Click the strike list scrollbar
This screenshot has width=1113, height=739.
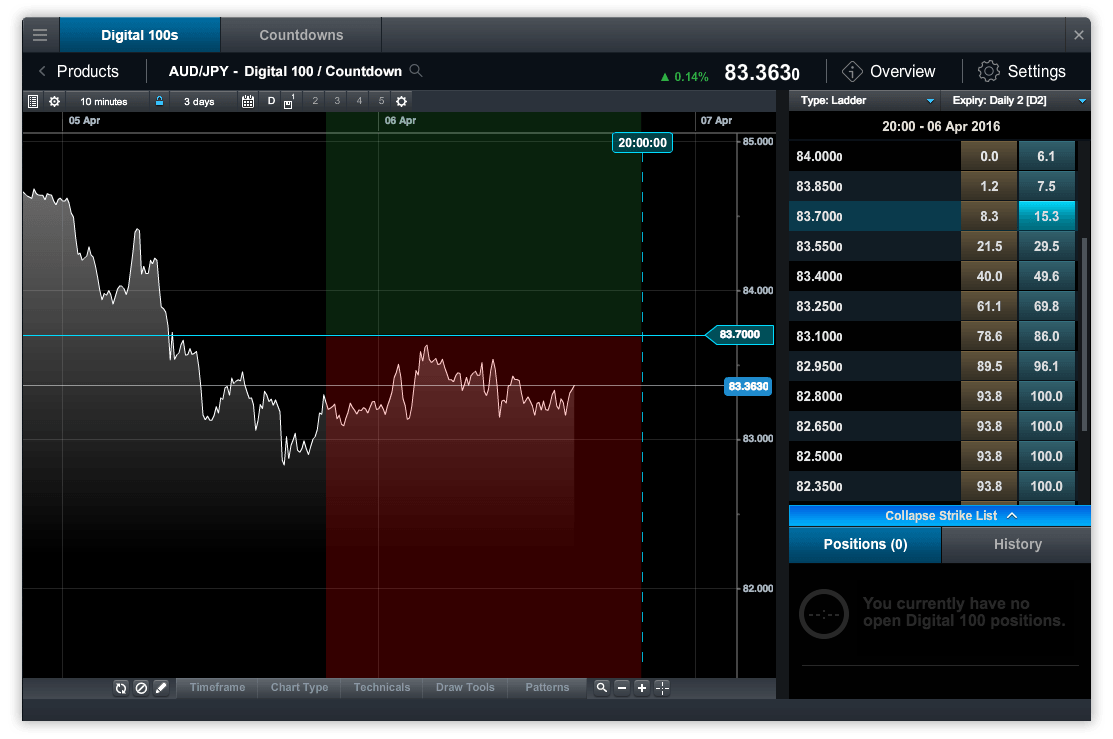(1084, 334)
